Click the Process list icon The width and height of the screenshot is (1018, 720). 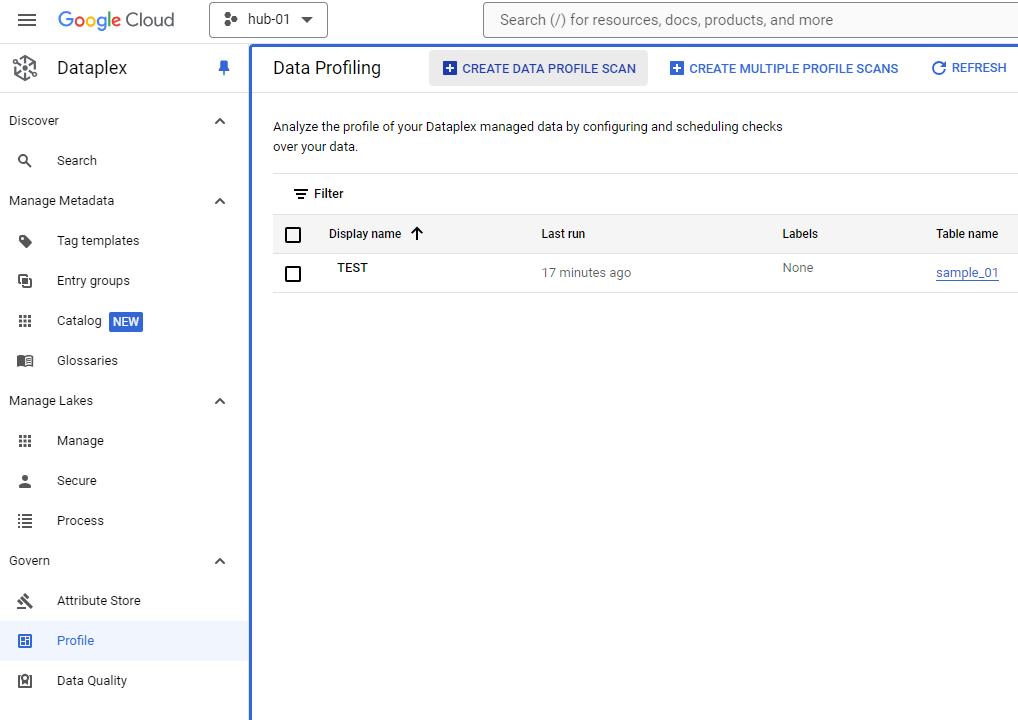coord(25,521)
